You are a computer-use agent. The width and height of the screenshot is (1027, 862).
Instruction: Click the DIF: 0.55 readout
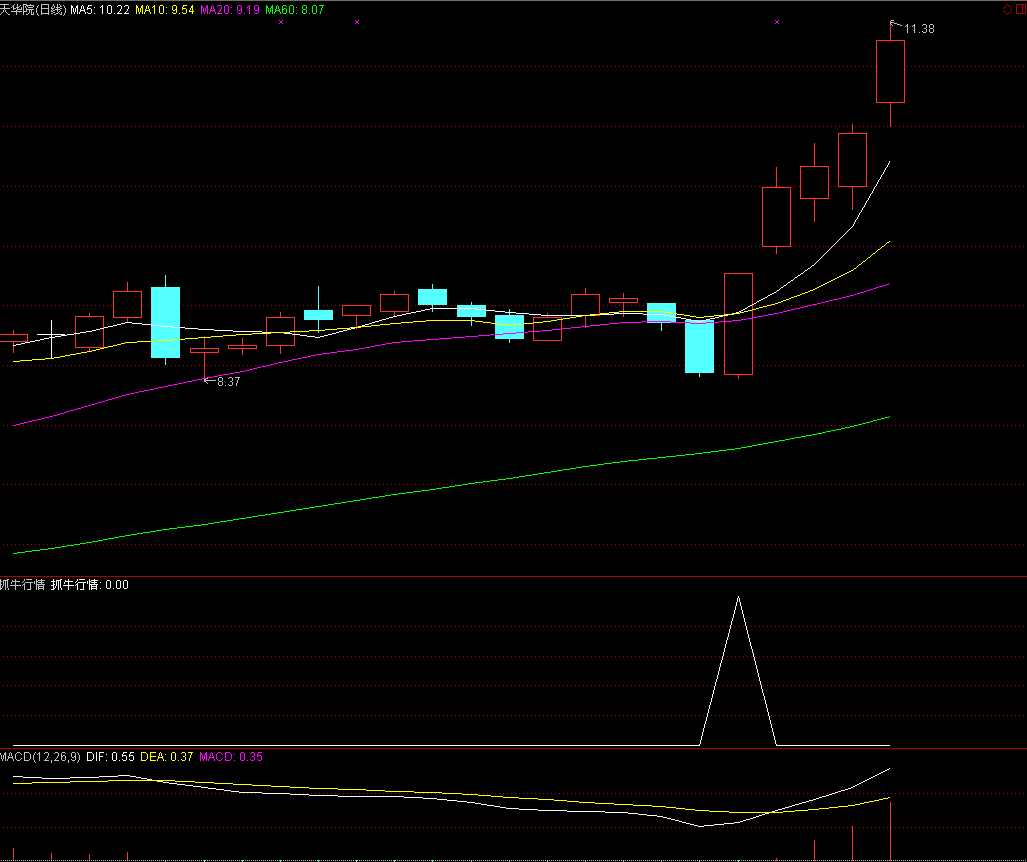click(x=111, y=757)
